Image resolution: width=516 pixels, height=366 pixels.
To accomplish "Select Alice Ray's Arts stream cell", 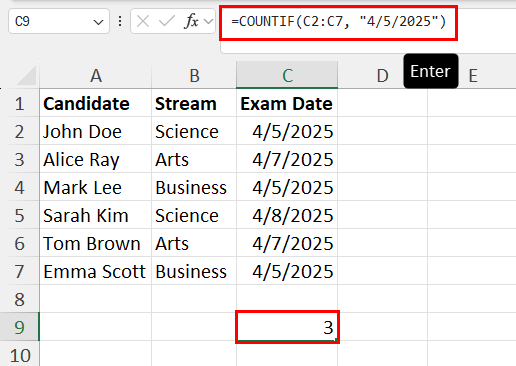I will point(194,160).
